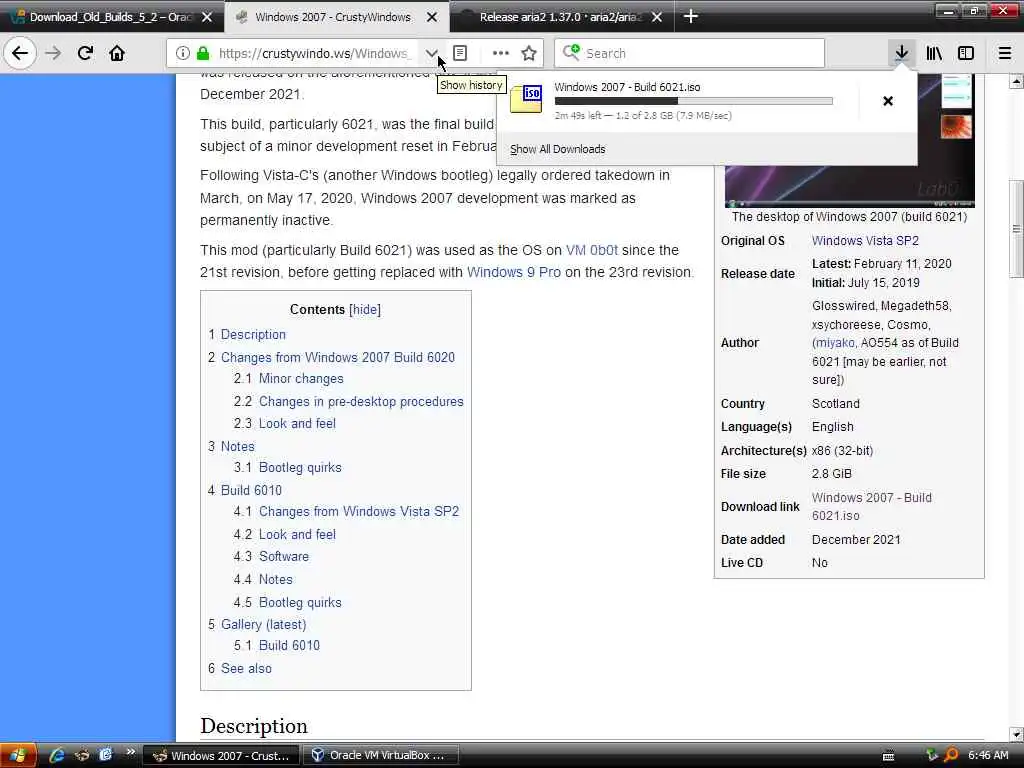
Task: Open Windows Vista SP2 infobox link
Action: tap(865, 241)
